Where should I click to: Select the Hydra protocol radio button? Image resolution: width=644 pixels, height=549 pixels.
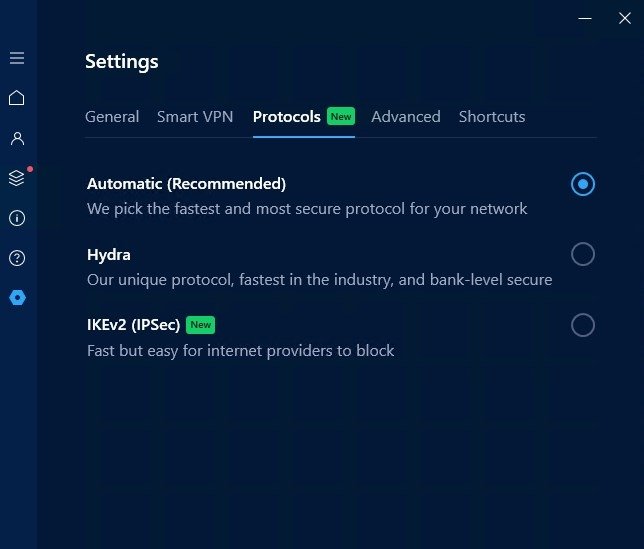click(x=582, y=254)
